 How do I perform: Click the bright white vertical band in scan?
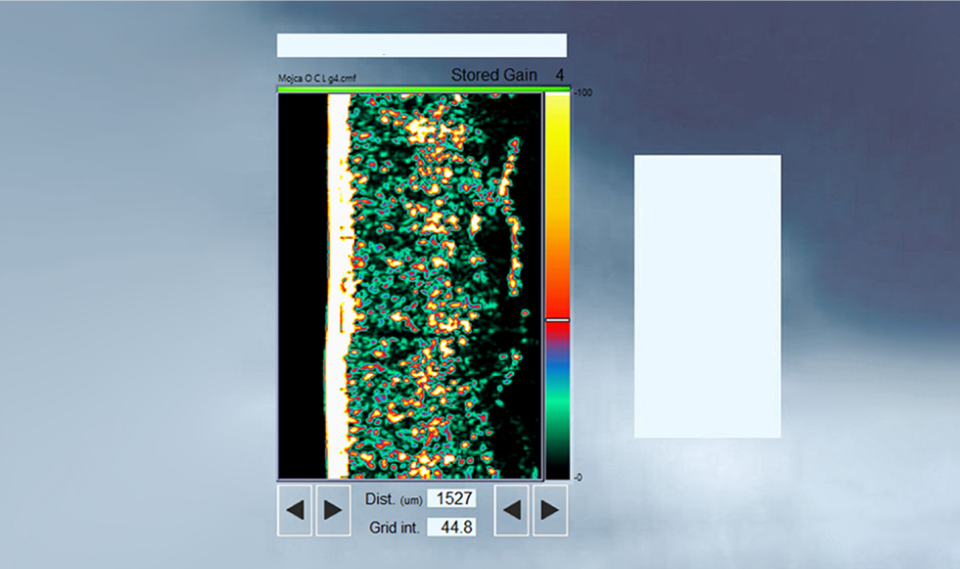[338, 280]
